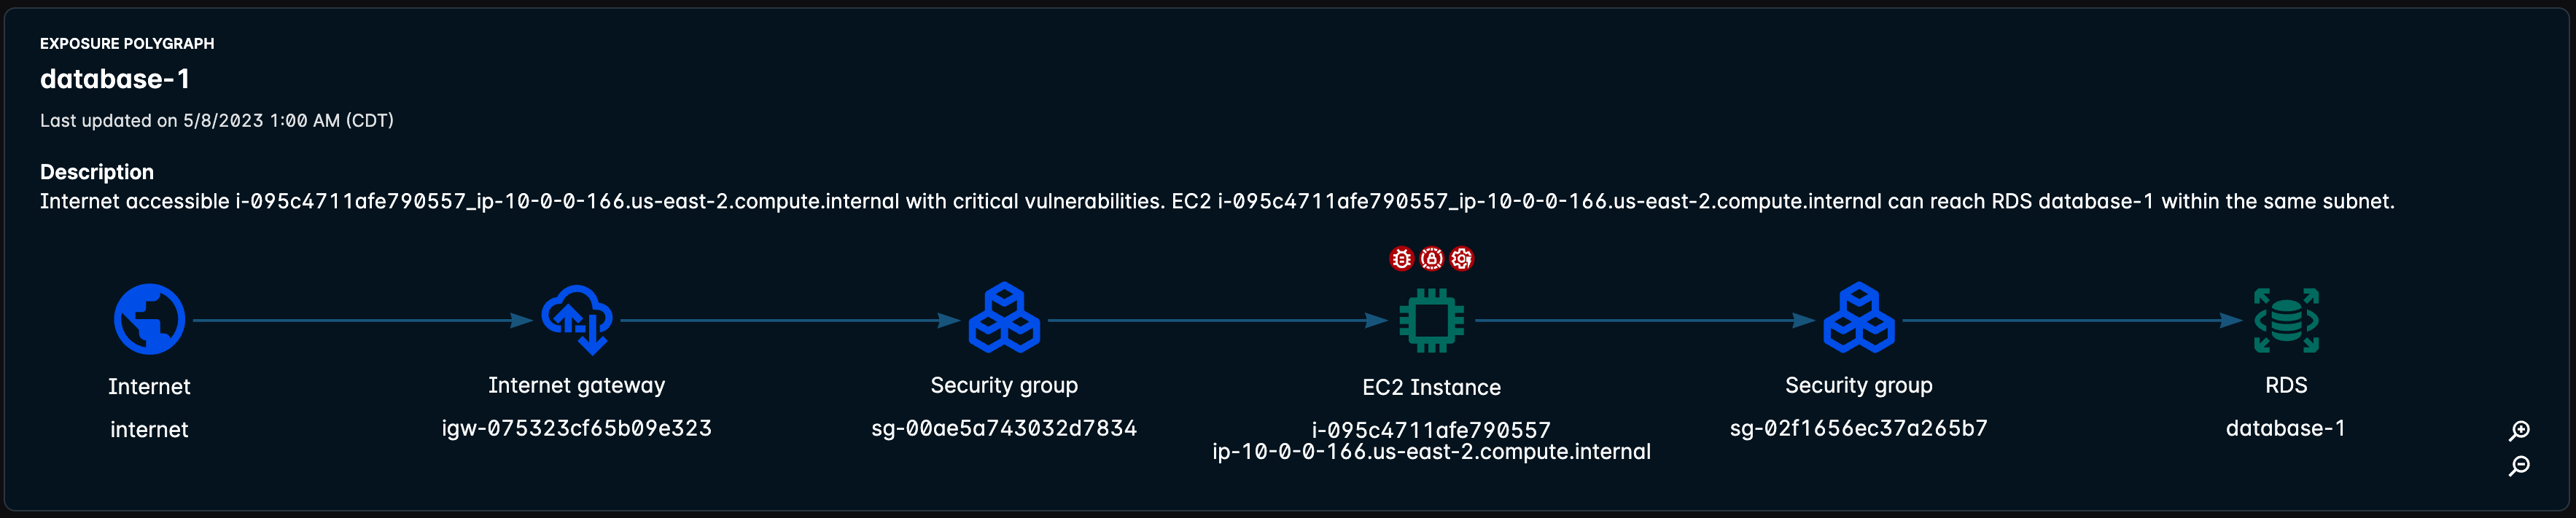This screenshot has height=518, width=2576.
Task: Click the ip-10-0-0-166 hostname under EC2 Instance
Action: point(1431,452)
